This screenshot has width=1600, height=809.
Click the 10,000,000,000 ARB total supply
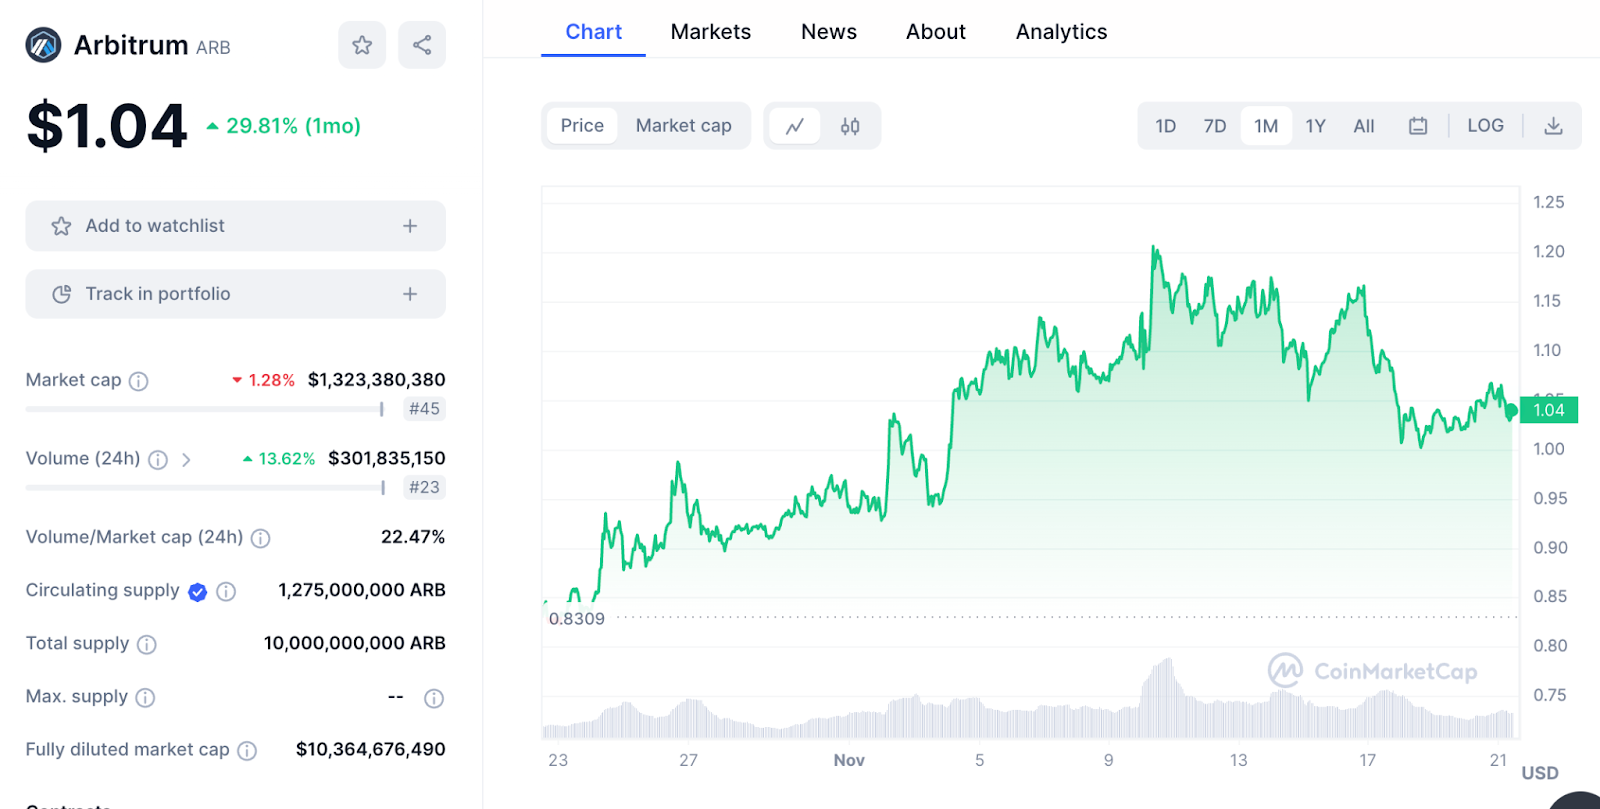point(355,644)
